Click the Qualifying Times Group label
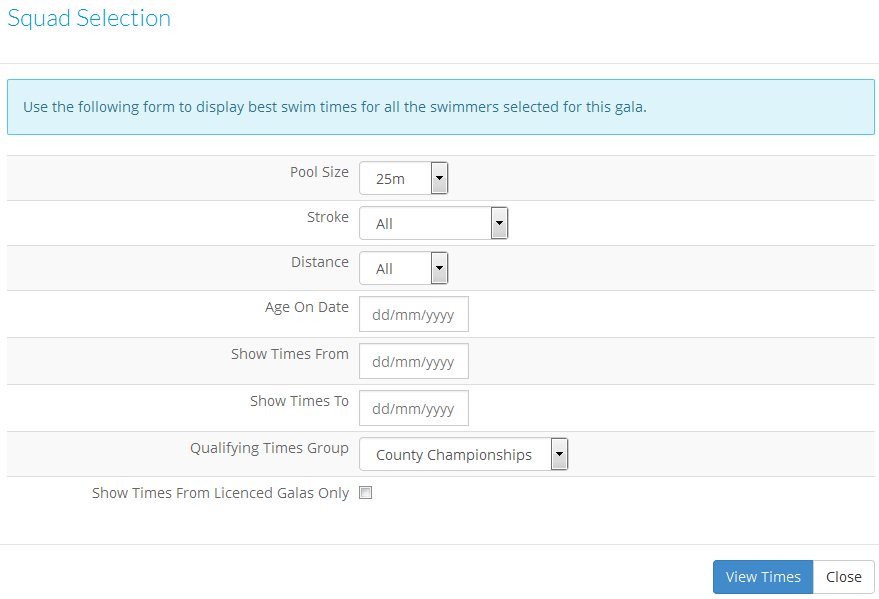The height and width of the screenshot is (599, 879). [x=269, y=448]
